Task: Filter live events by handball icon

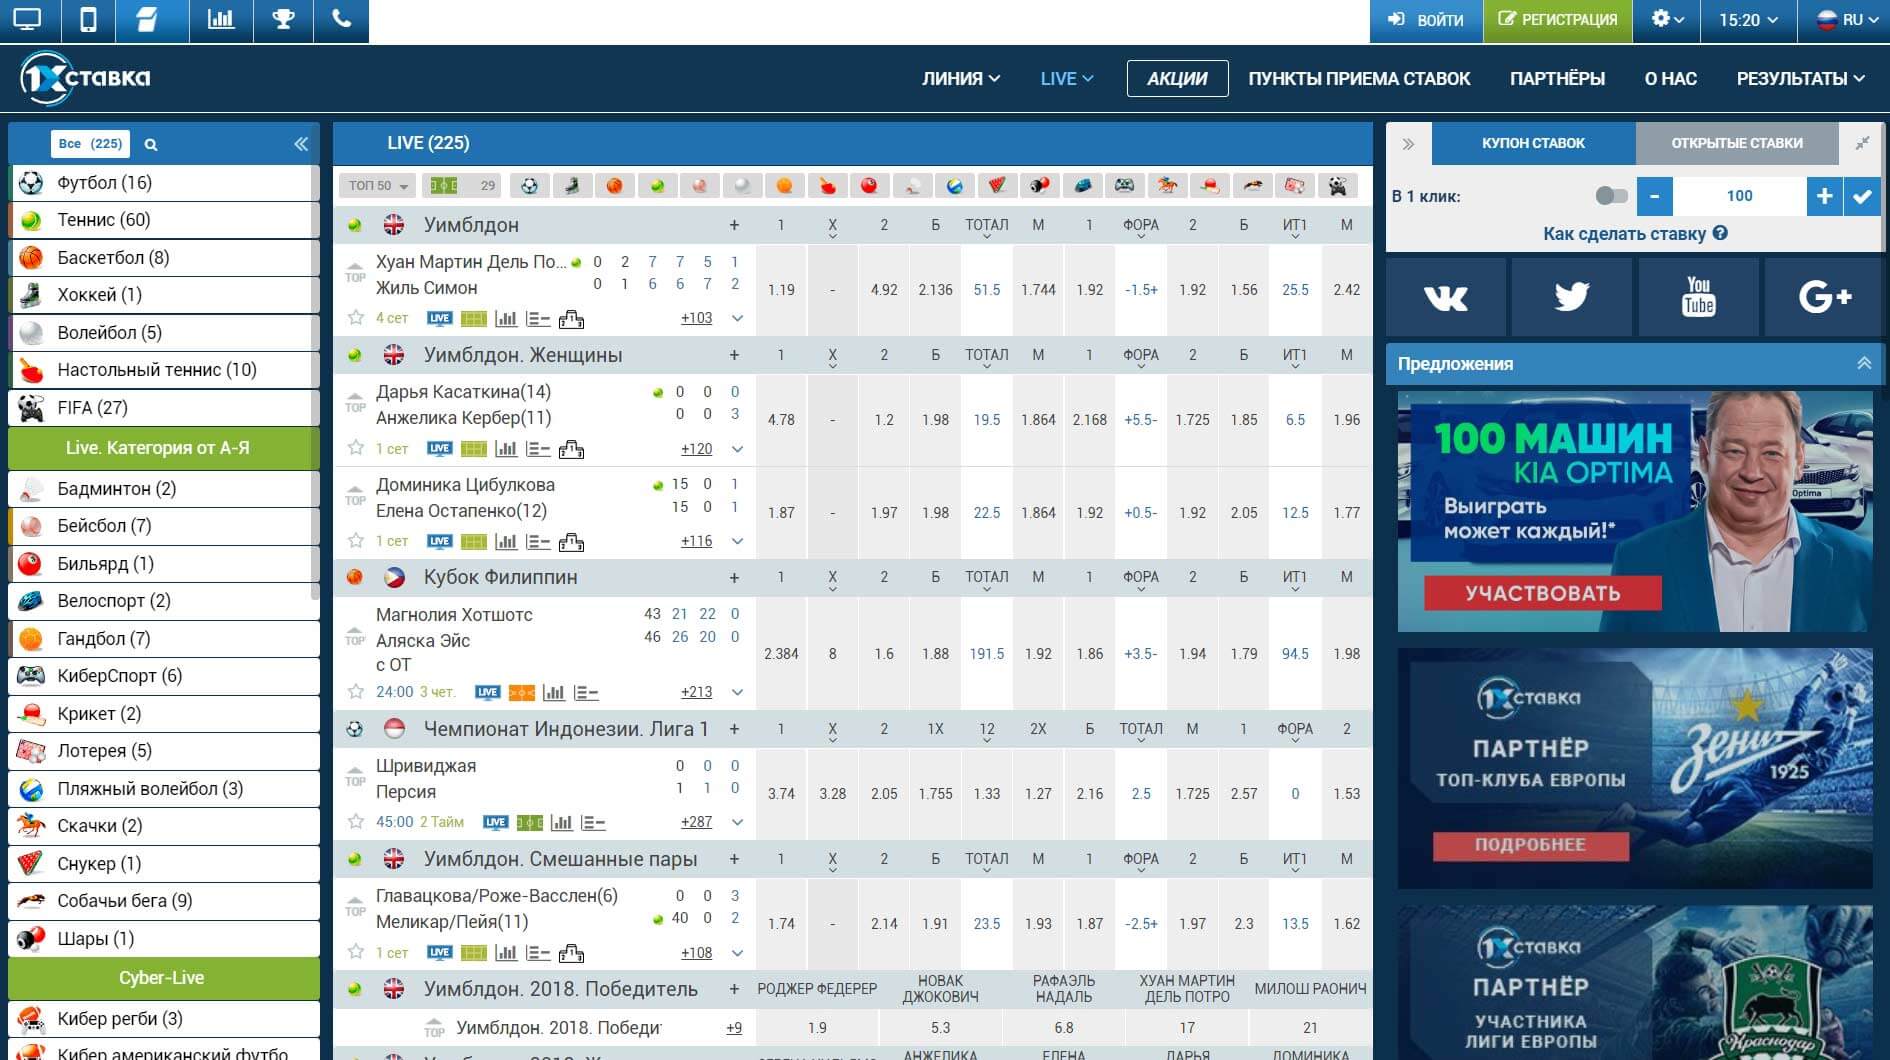Action: (x=784, y=185)
